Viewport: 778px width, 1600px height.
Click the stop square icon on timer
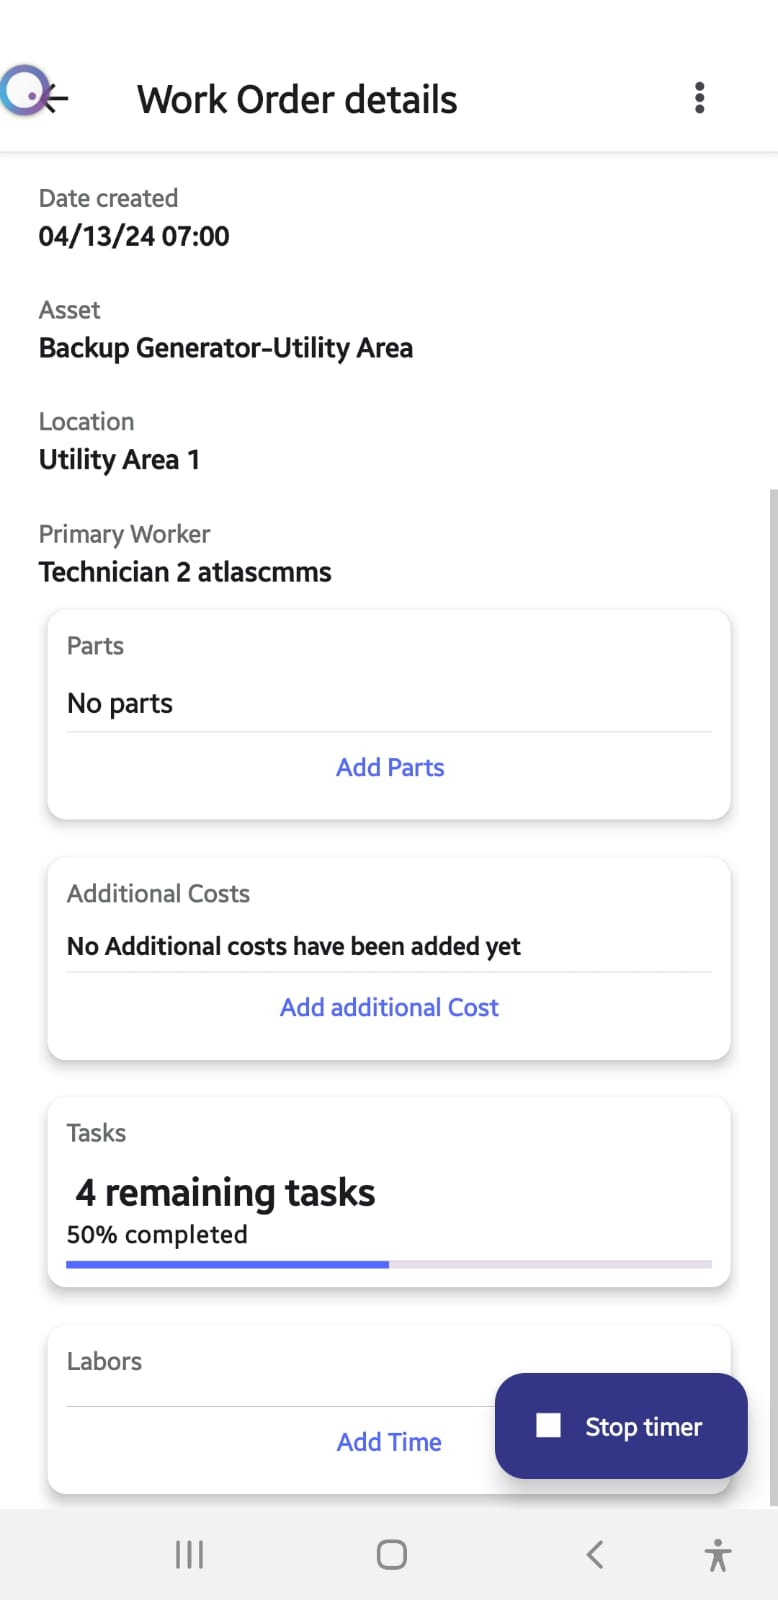click(x=548, y=1425)
